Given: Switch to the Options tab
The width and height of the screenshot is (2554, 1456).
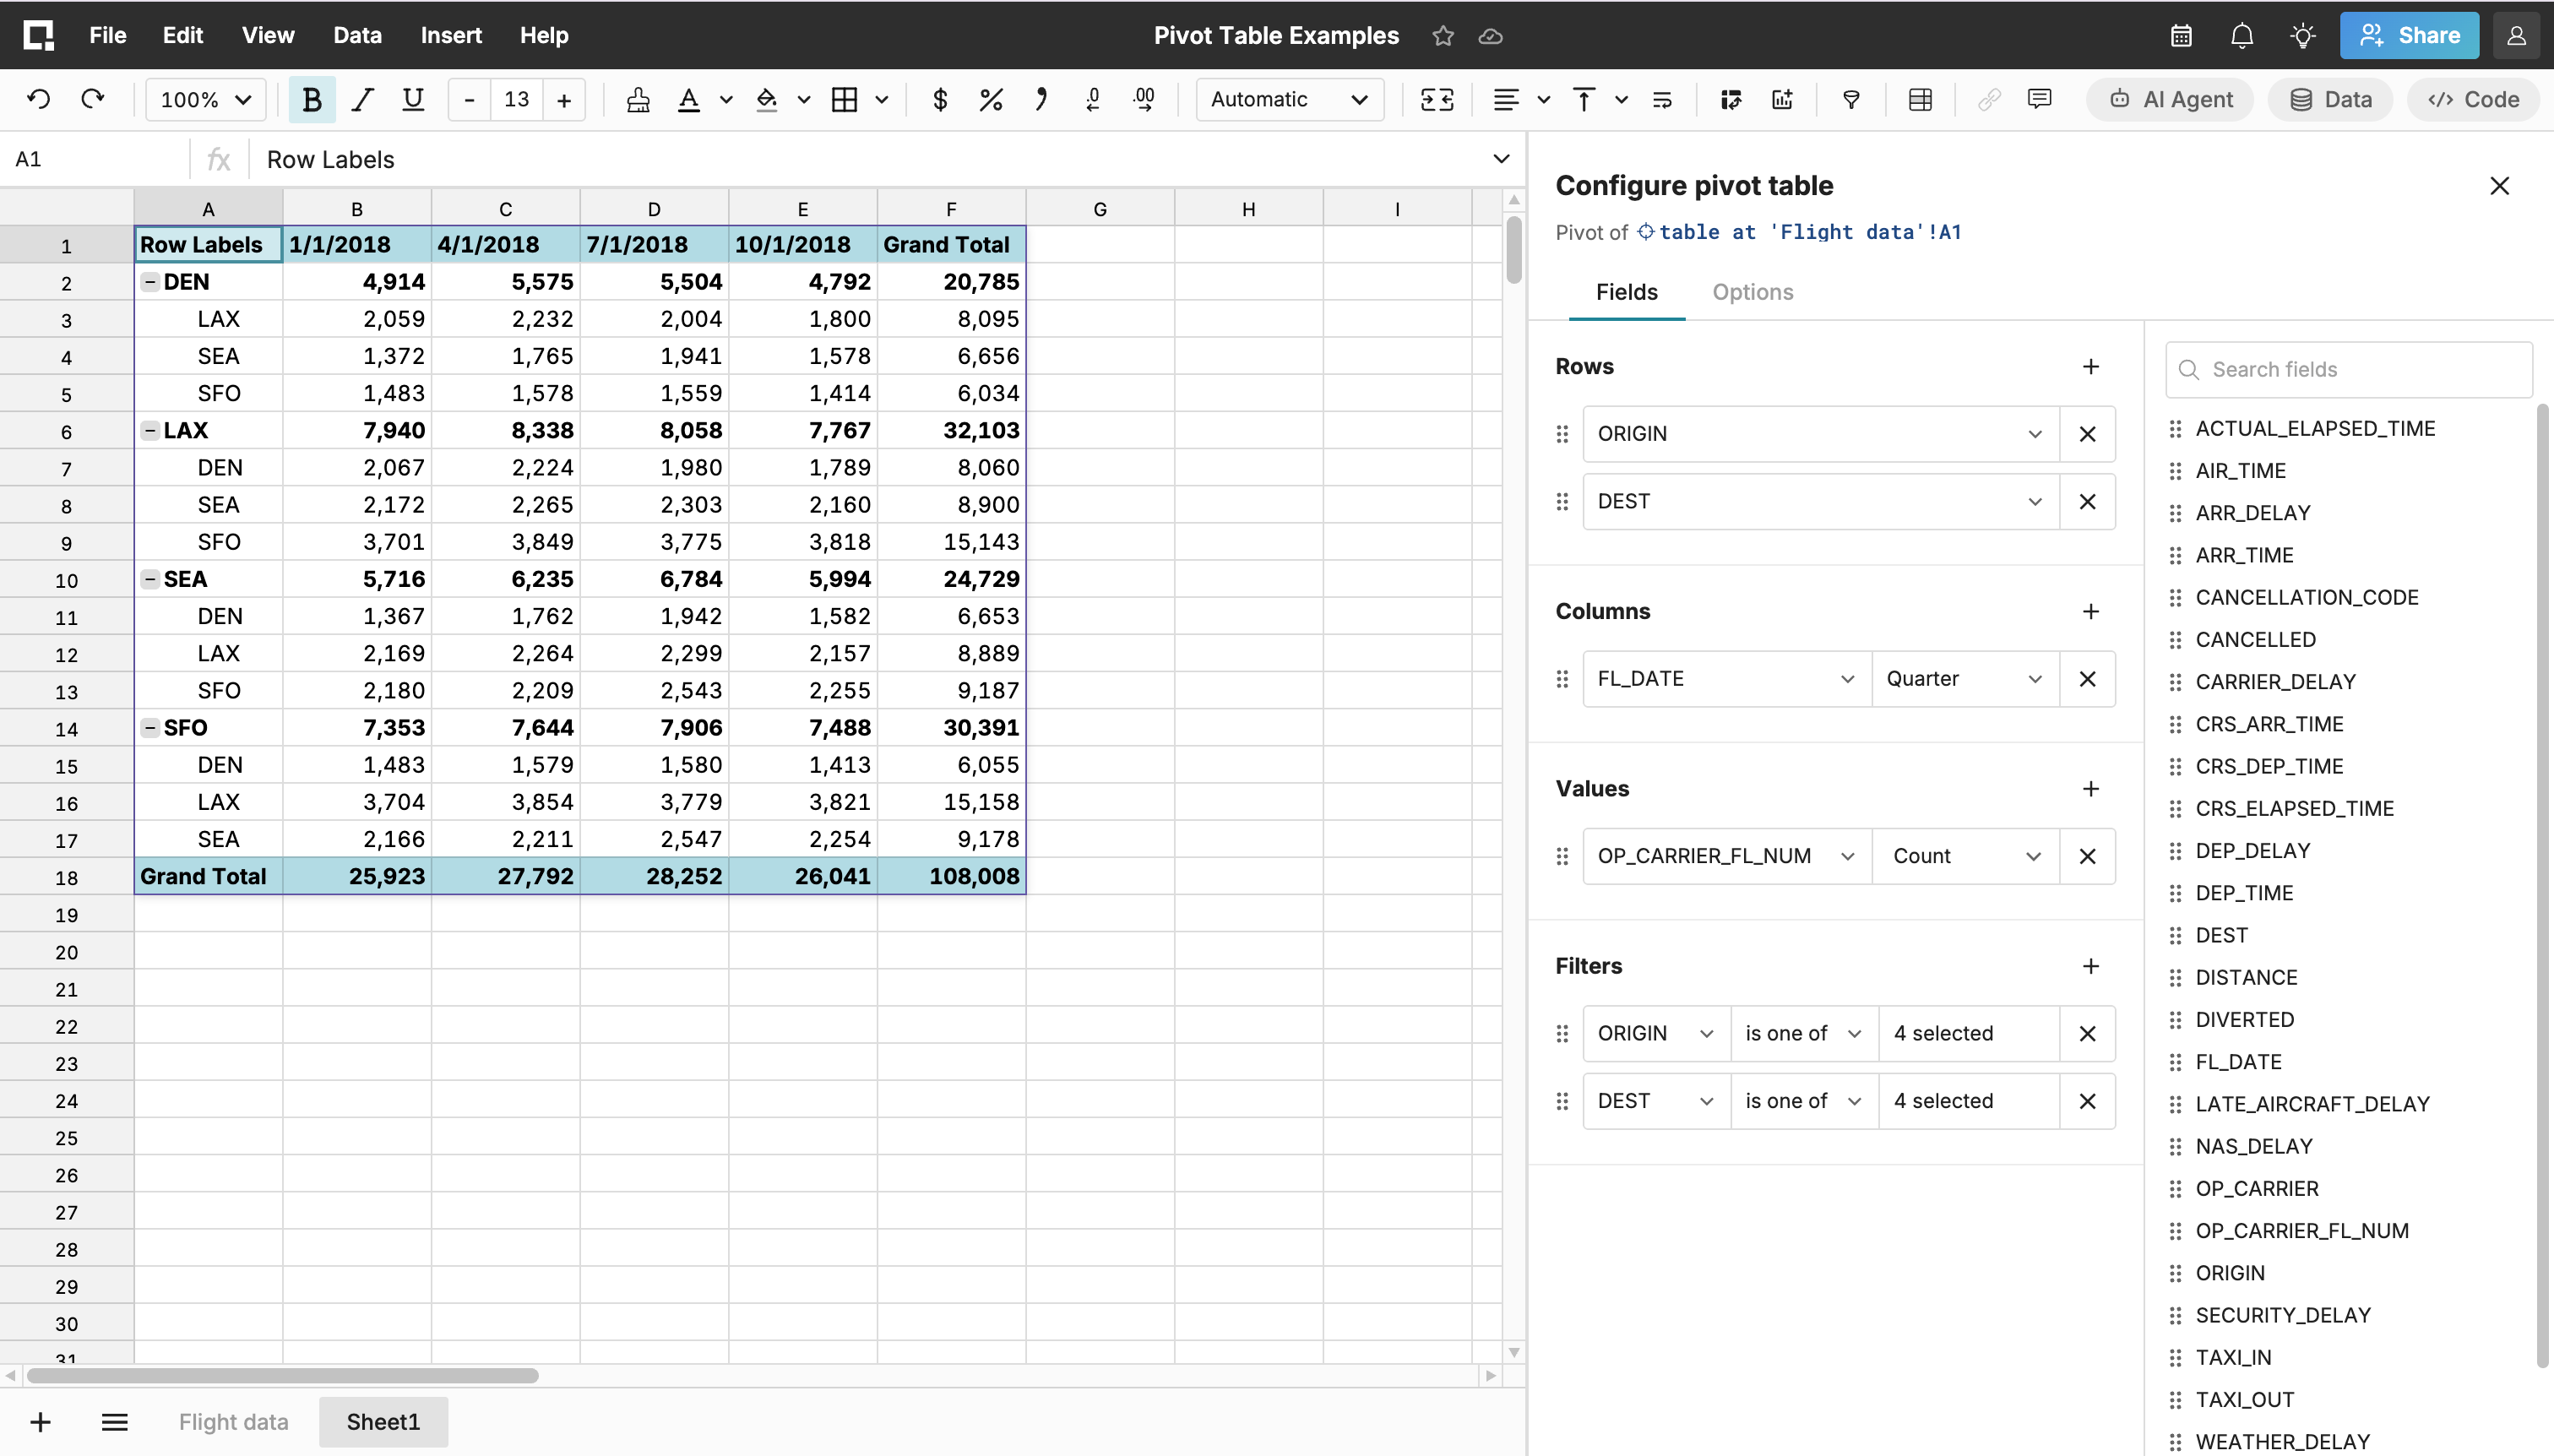Looking at the screenshot, I should 1752,292.
